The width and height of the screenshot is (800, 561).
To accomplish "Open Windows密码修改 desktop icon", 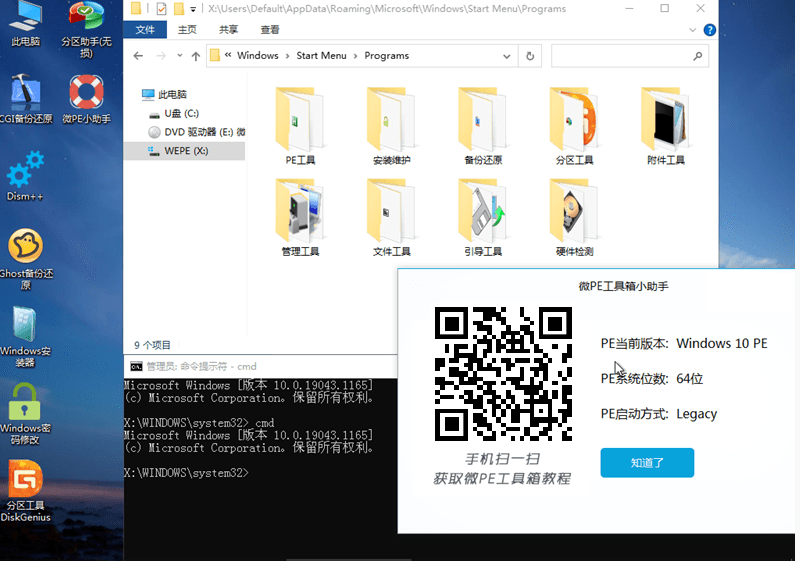I will (x=25, y=414).
